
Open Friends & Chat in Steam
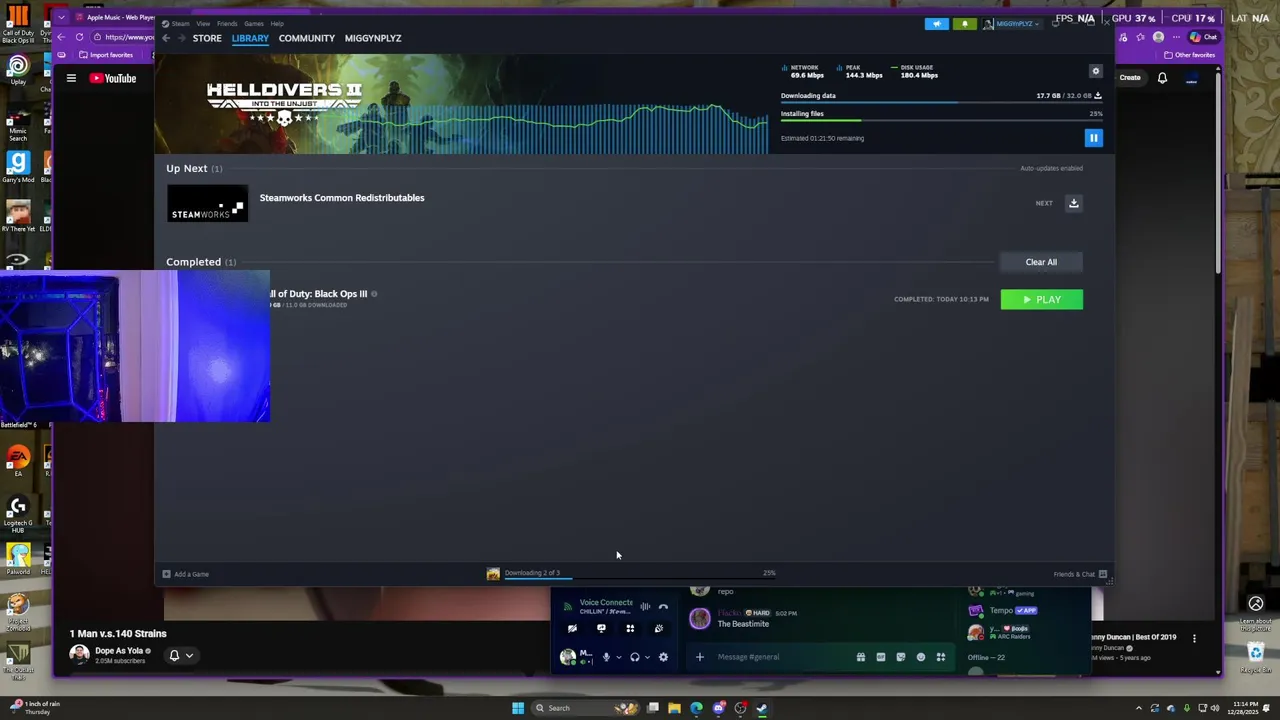coord(1080,574)
